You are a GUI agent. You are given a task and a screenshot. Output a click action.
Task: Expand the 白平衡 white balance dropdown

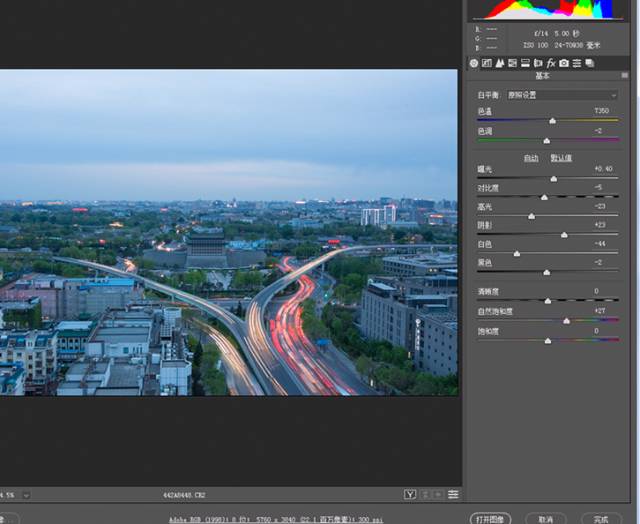tap(560, 95)
